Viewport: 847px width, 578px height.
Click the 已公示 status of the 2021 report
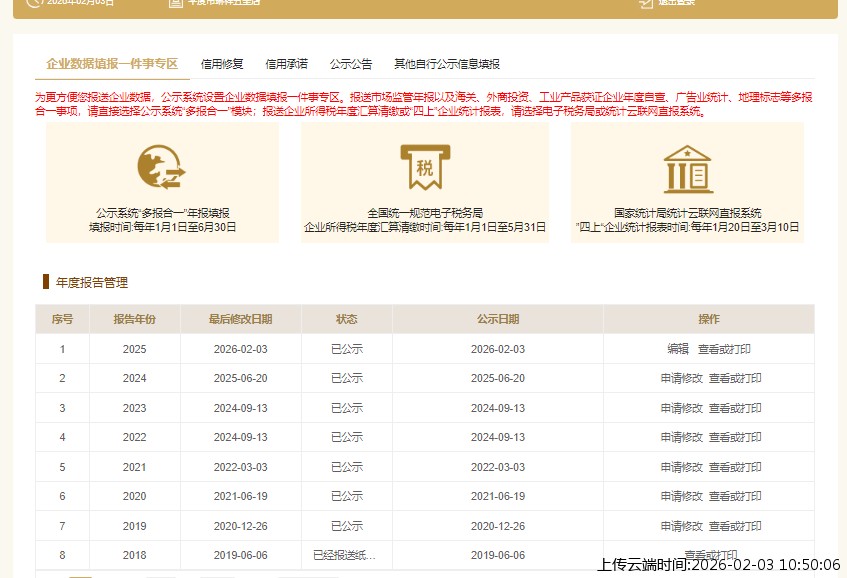(346, 467)
